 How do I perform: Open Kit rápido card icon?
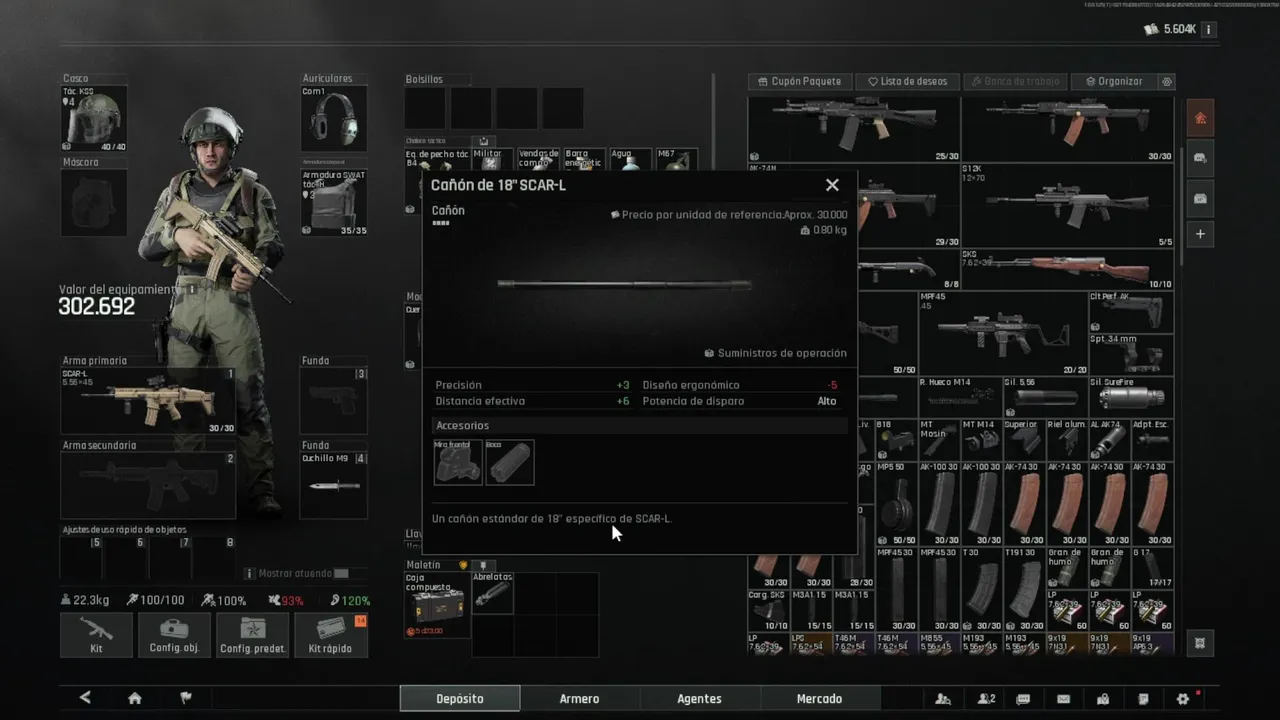(x=331, y=635)
